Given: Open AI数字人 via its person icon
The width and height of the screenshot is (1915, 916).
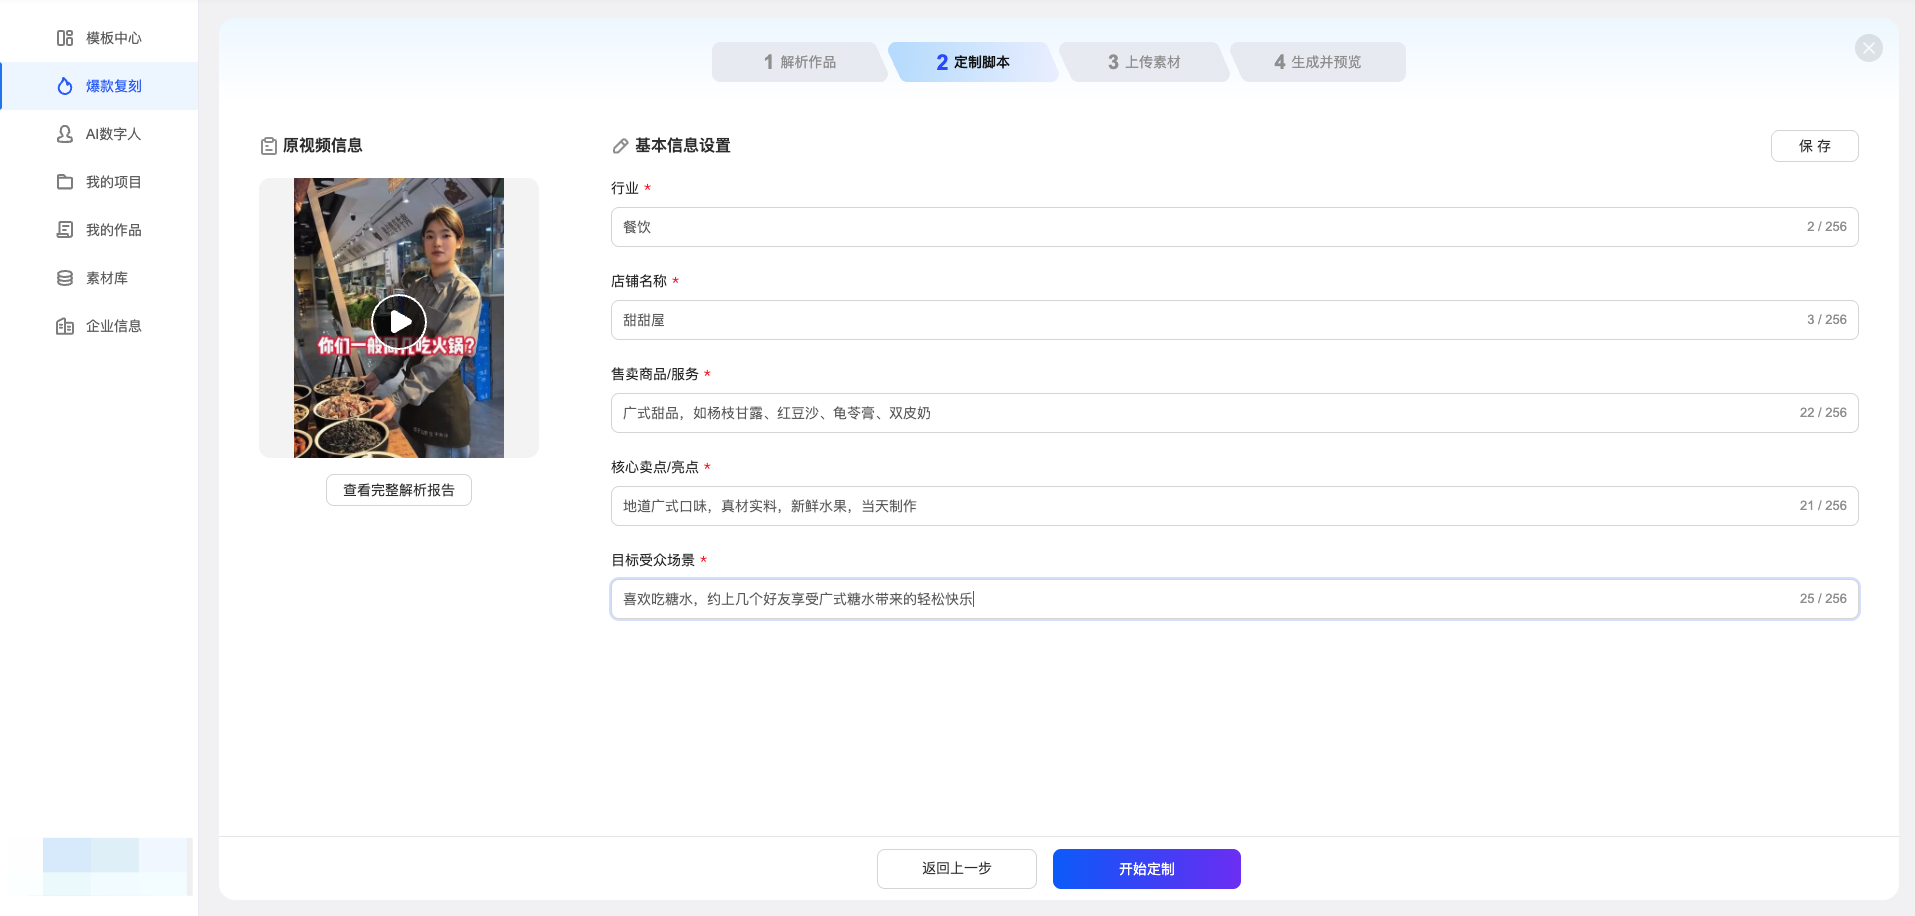Looking at the screenshot, I should coord(65,134).
